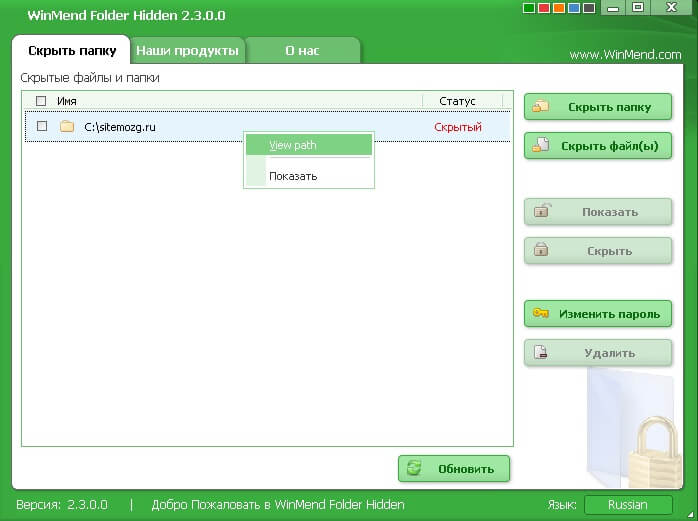Tick the checkbox for C:\sitemozg.ru row
698x521 pixels.
coord(42,127)
